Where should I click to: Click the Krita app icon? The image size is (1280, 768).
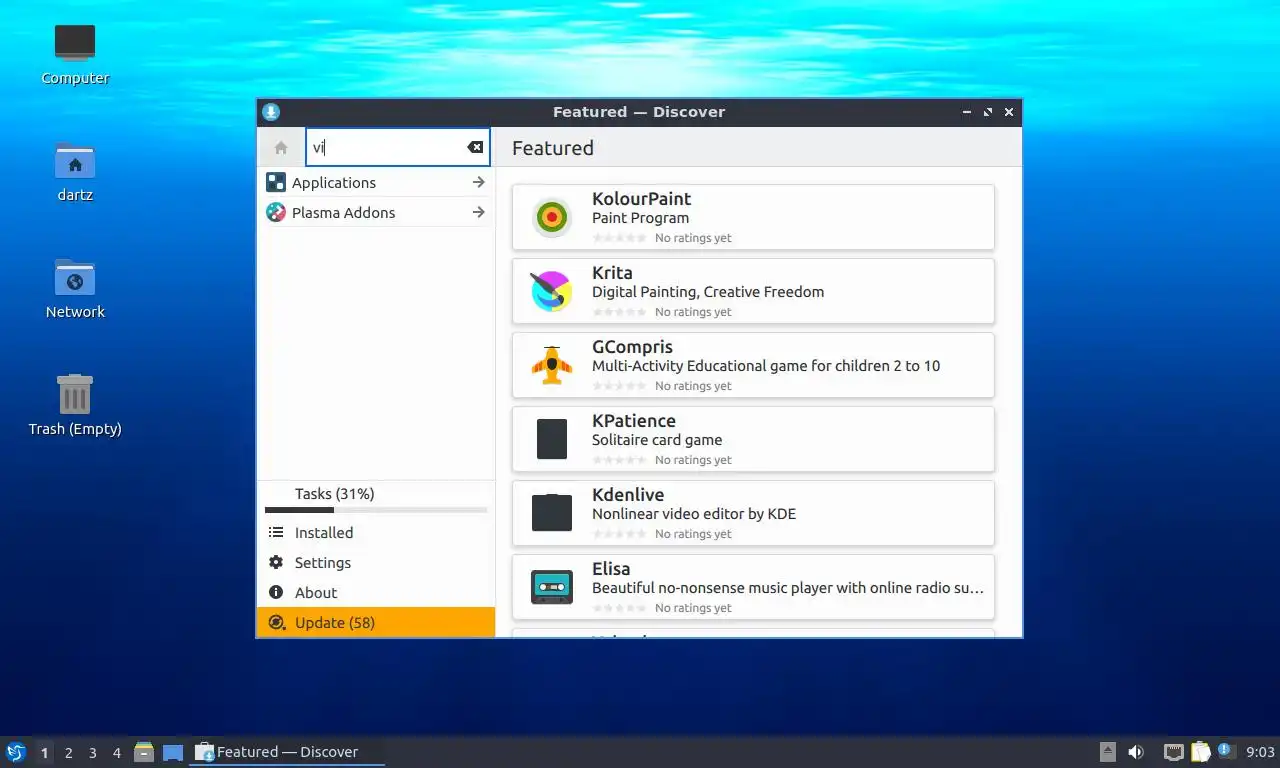pyautogui.click(x=551, y=291)
